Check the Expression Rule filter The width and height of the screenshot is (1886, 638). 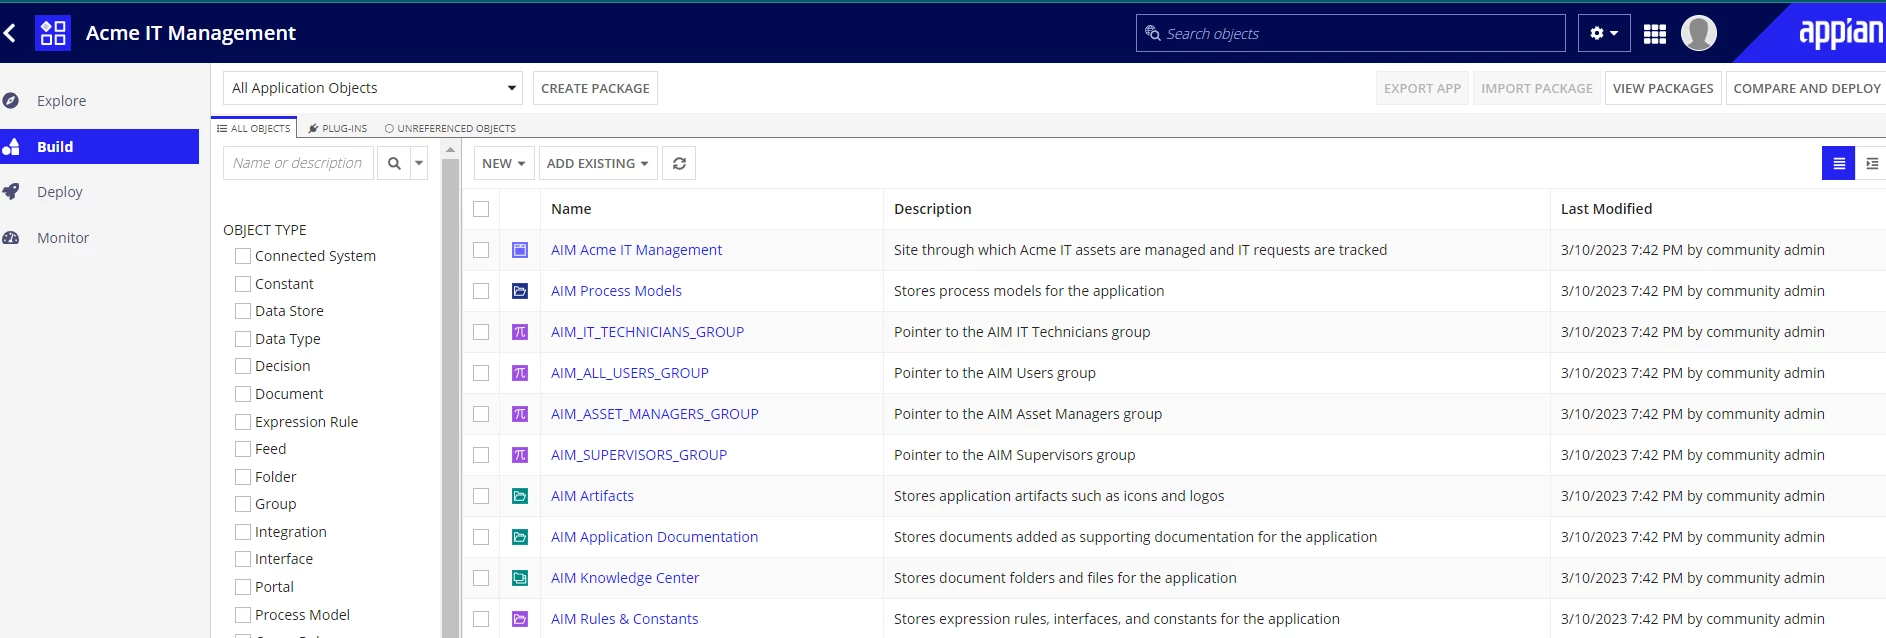tap(243, 422)
